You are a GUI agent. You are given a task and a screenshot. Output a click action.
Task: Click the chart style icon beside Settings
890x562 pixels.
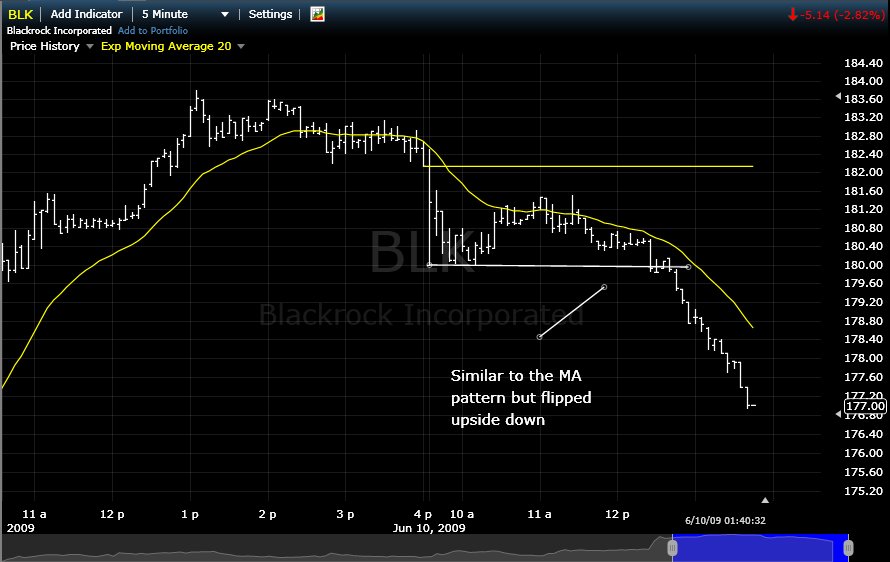(x=317, y=14)
